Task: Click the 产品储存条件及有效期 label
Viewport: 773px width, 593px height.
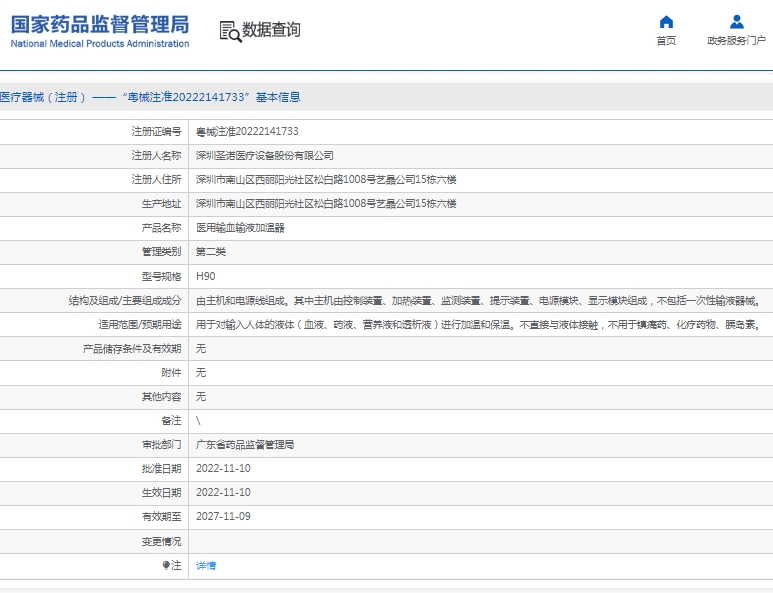Action: pos(132,349)
